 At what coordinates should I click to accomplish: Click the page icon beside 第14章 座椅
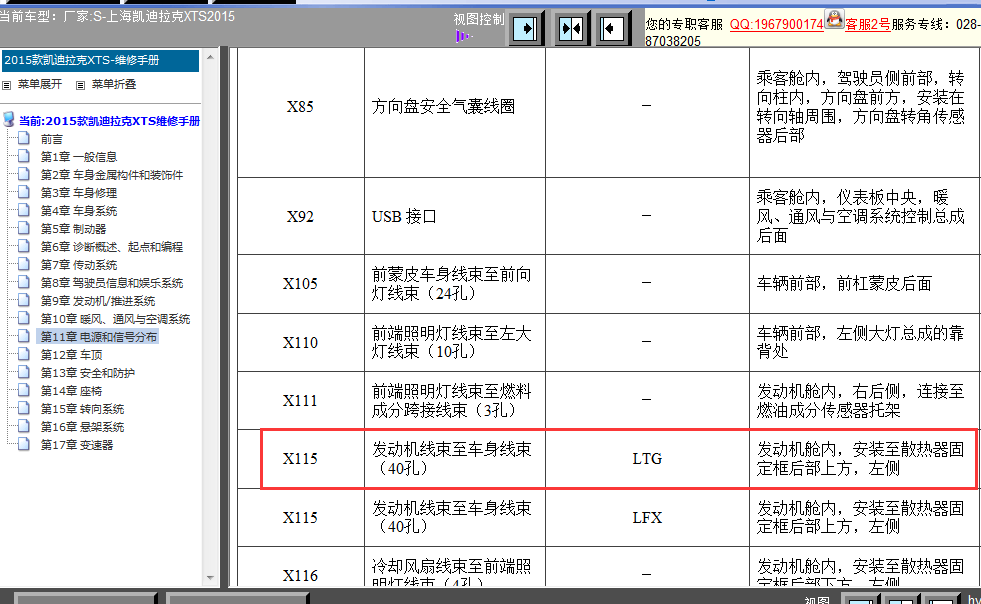point(24,390)
